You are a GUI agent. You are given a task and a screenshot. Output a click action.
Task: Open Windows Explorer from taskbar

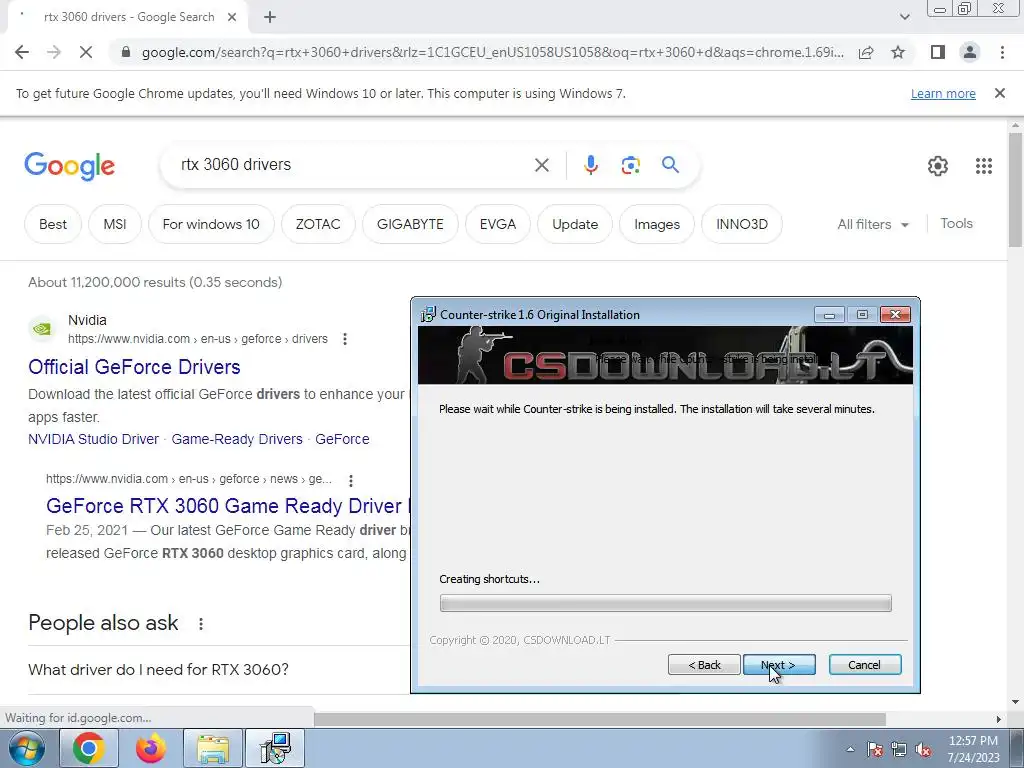pyautogui.click(x=213, y=748)
